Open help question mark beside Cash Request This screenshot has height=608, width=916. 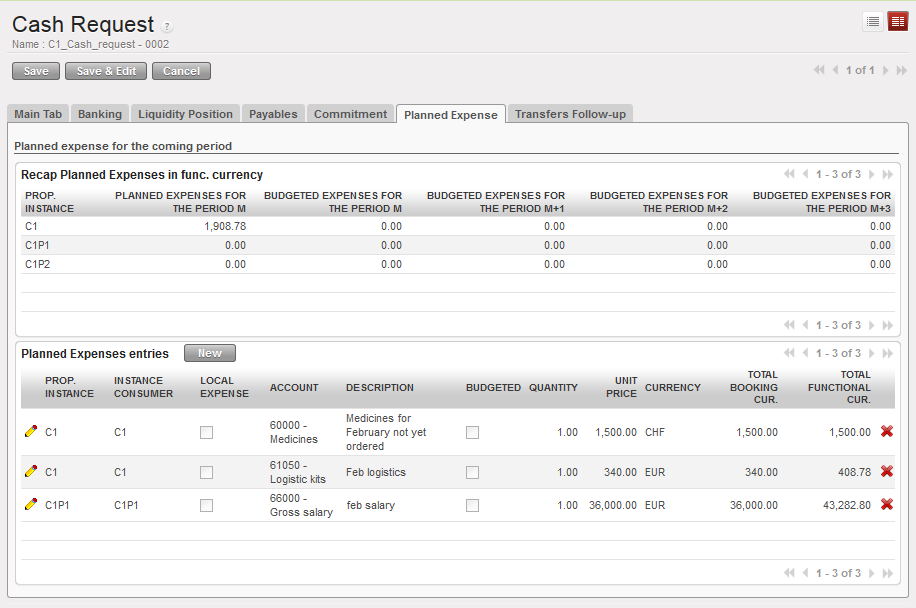coord(167,27)
